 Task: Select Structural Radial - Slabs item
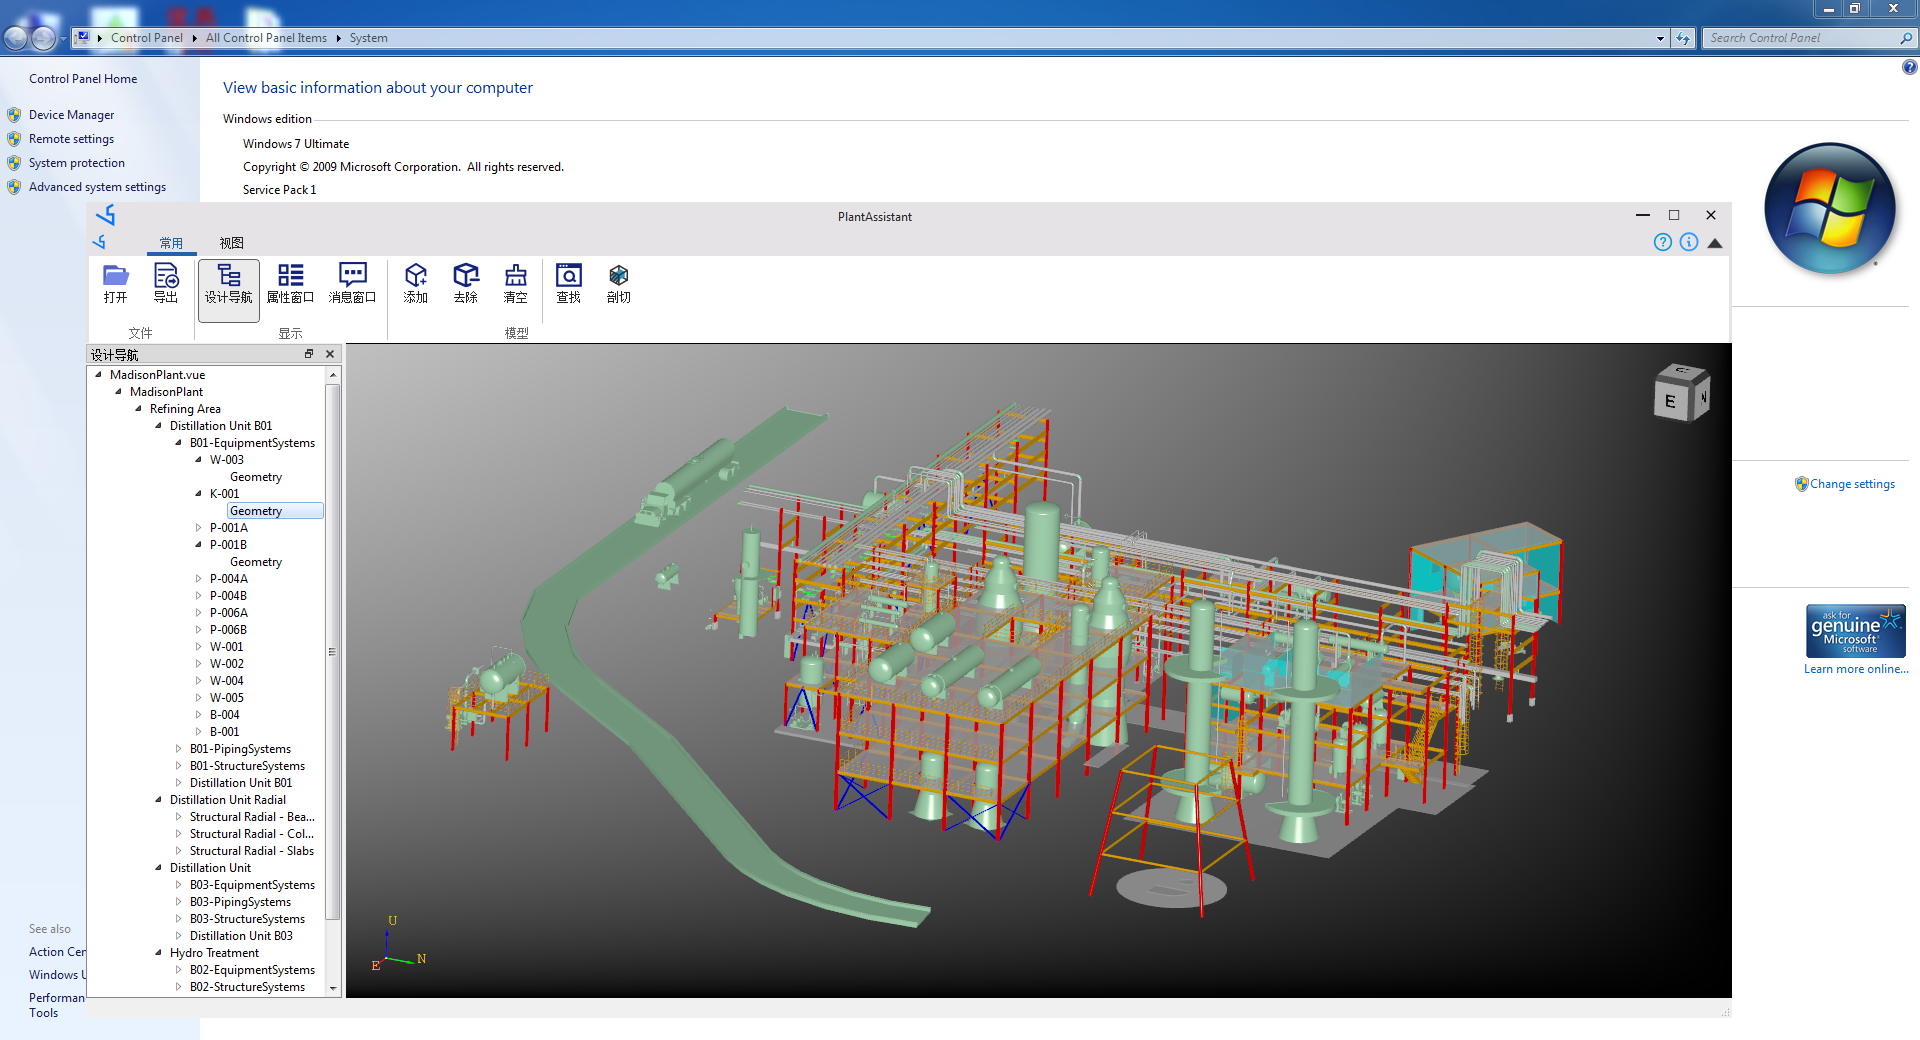252,851
